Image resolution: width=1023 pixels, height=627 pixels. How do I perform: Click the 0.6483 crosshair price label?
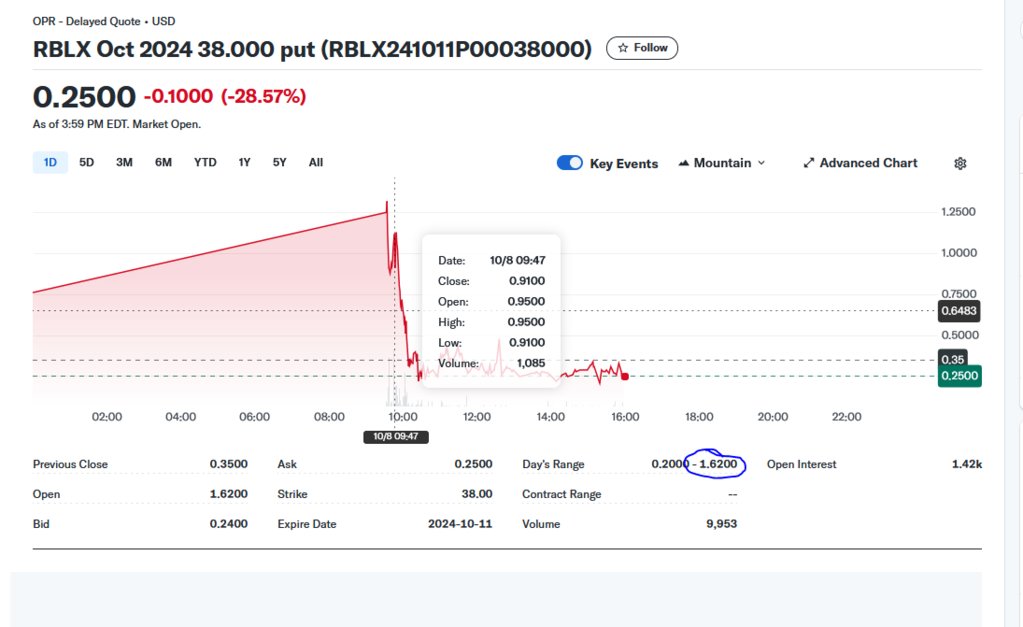(x=958, y=311)
